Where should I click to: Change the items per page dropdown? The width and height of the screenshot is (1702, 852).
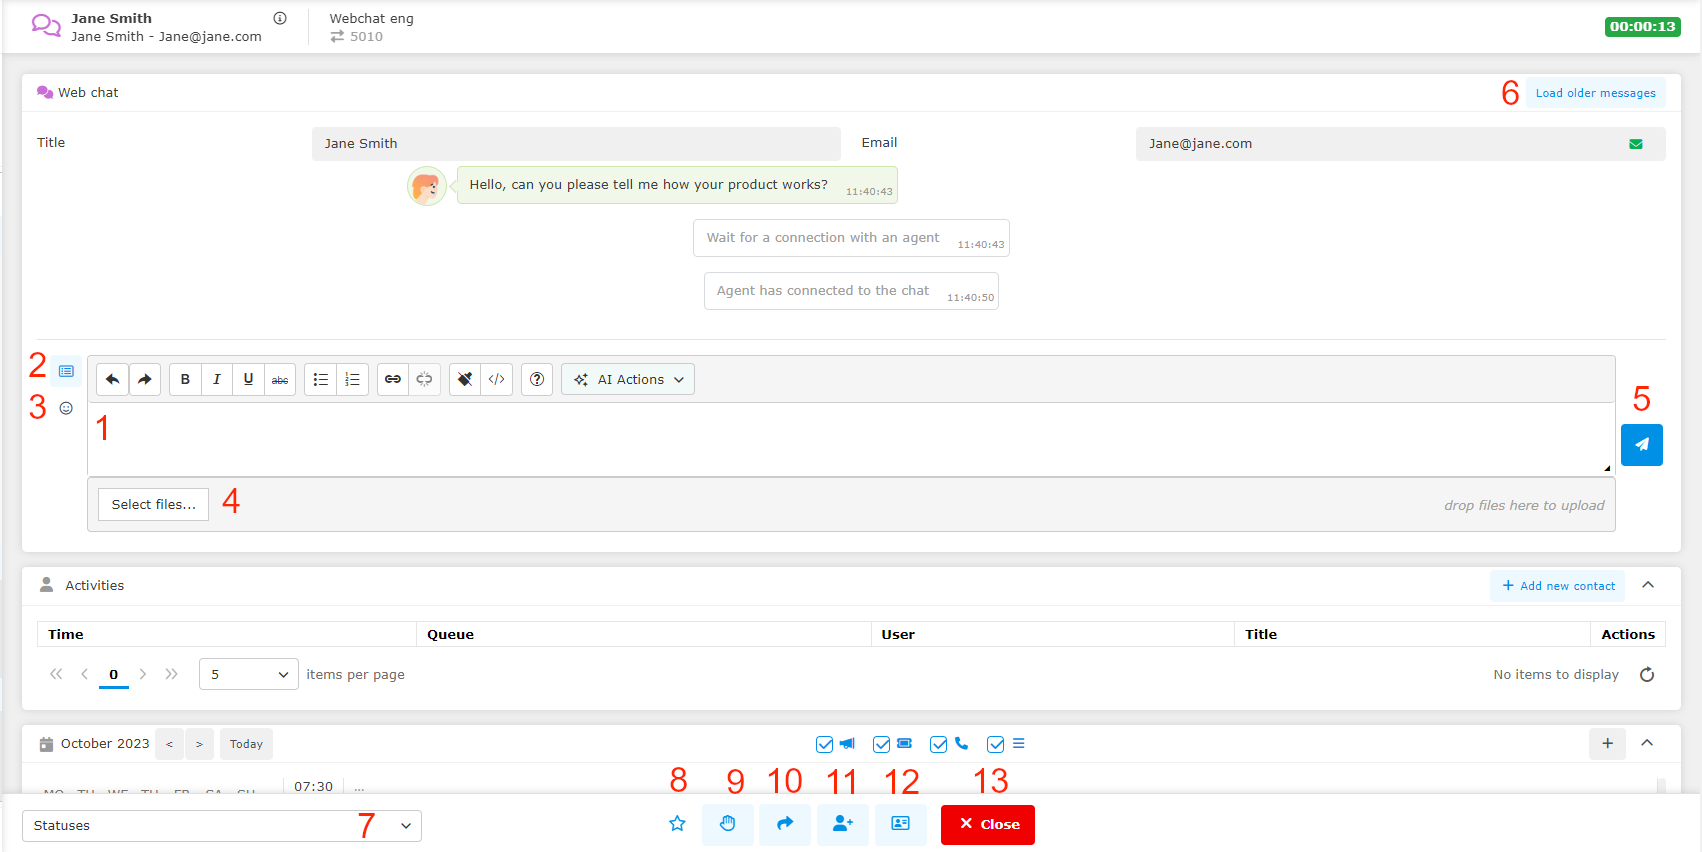pos(248,675)
